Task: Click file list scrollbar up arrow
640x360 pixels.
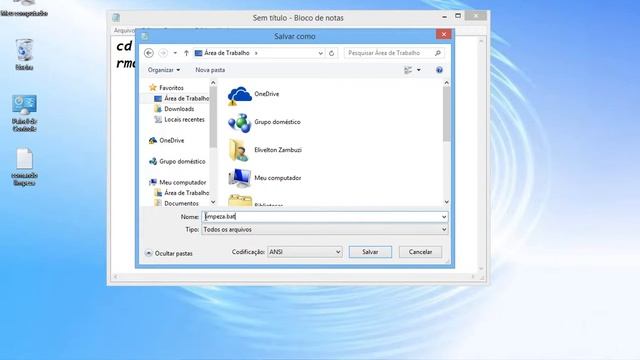Action: tap(447, 83)
